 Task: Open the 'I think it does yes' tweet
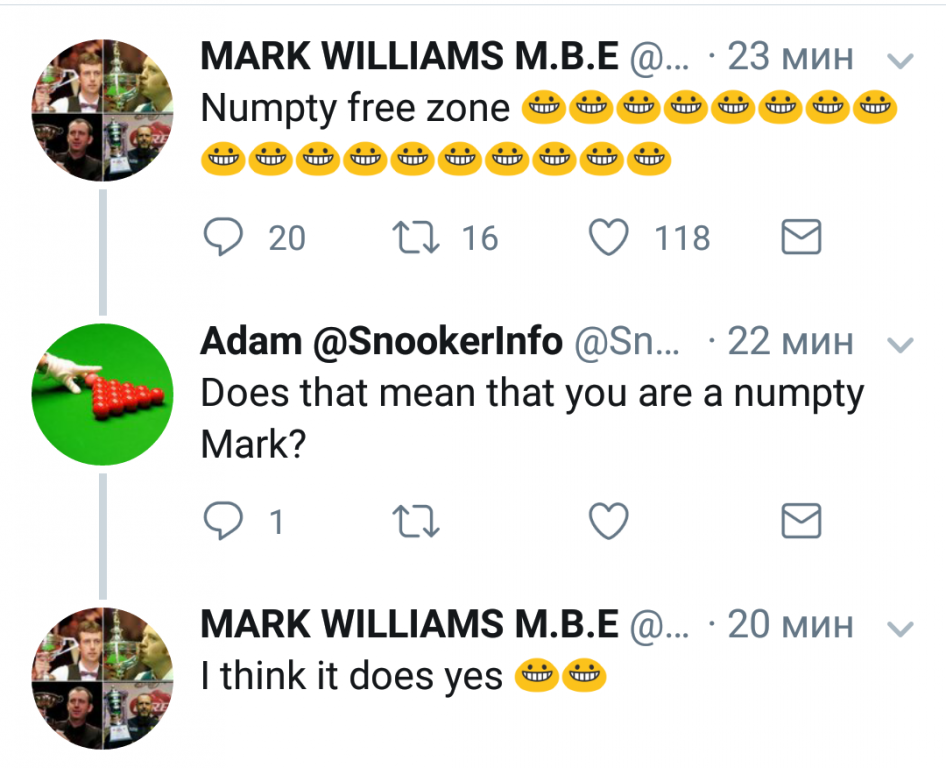click(x=351, y=677)
